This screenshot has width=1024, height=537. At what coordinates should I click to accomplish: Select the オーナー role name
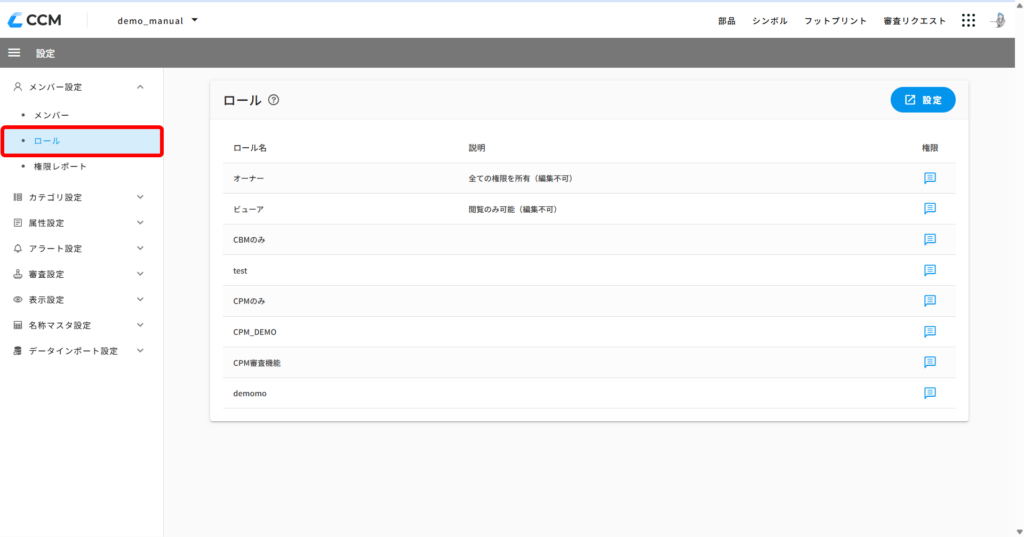(x=249, y=178)
